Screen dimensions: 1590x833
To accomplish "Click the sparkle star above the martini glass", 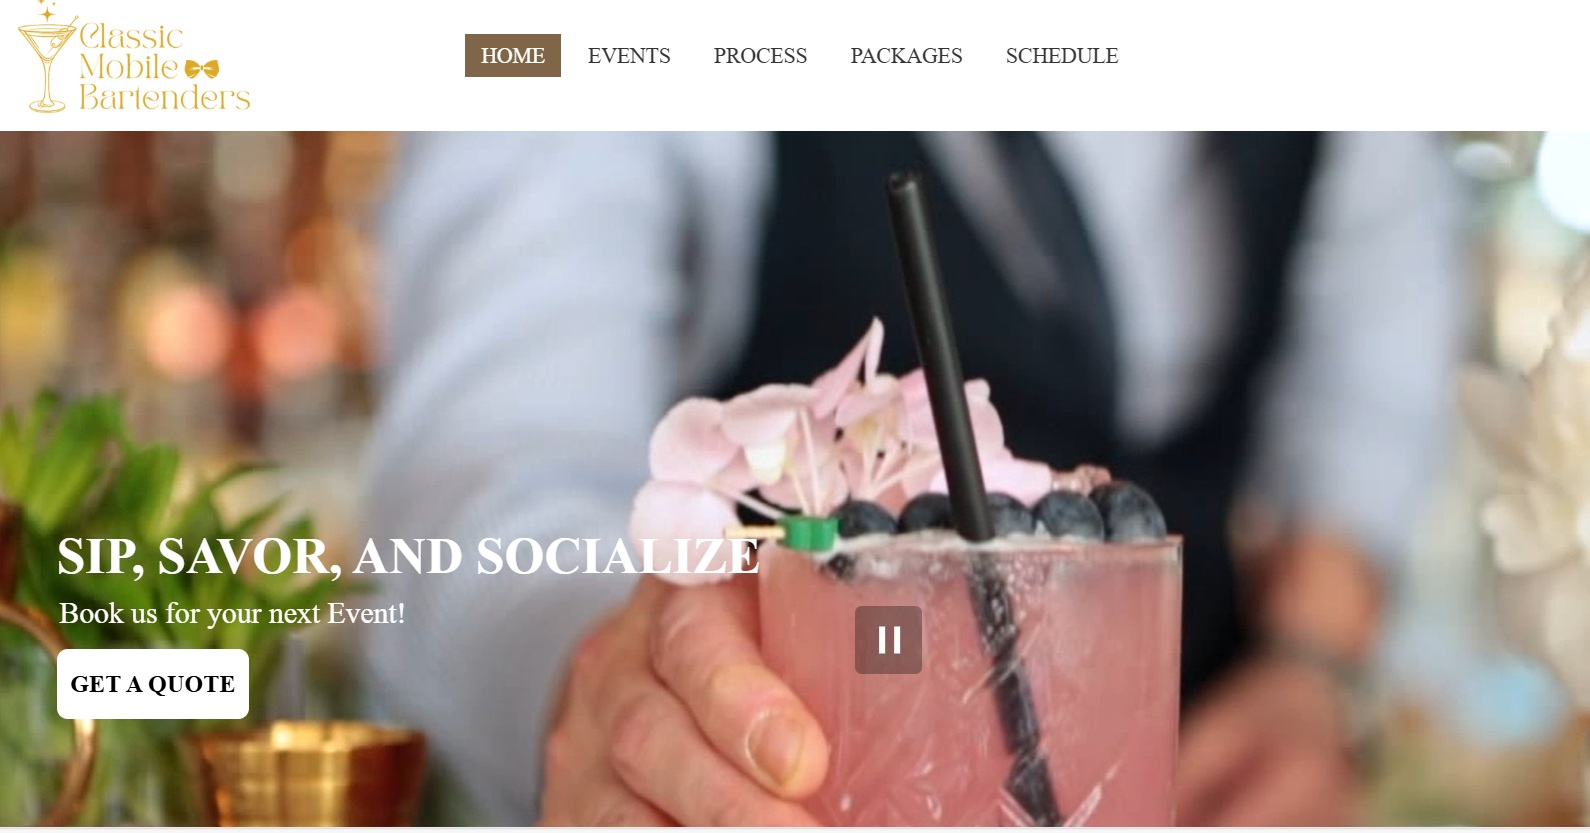I will (47, 11).
